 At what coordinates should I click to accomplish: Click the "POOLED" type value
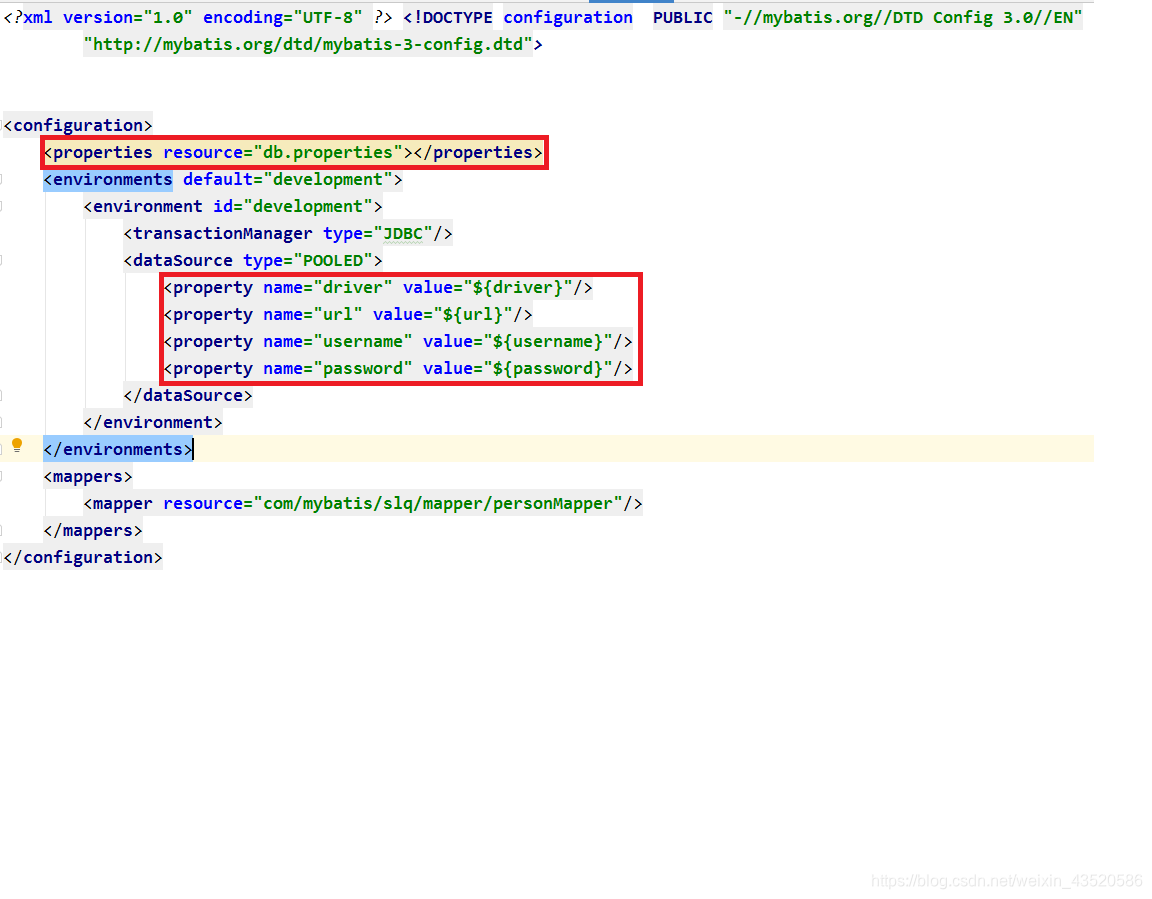[x=333, y=261]
